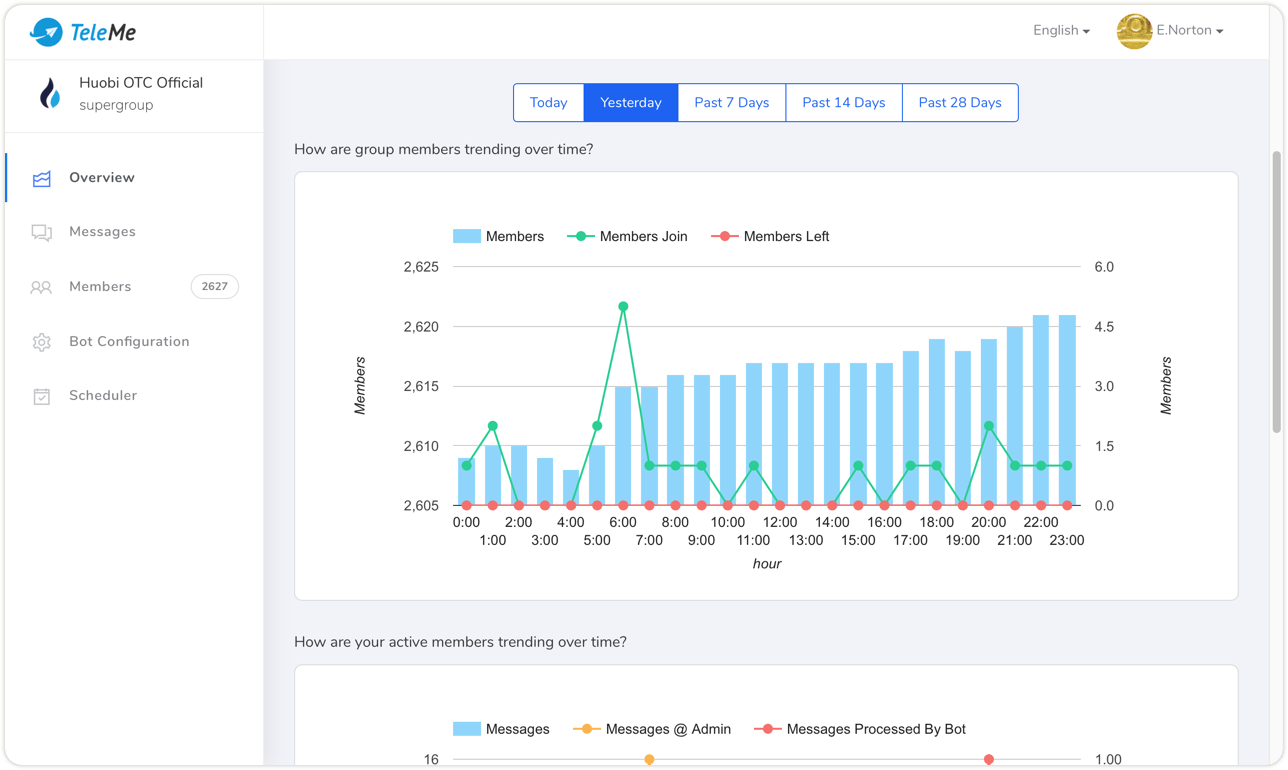This screenshot has height=770, width=1288.
Task: Click the Members people icon
Action: pyautogui.click(x=41, y=287)
